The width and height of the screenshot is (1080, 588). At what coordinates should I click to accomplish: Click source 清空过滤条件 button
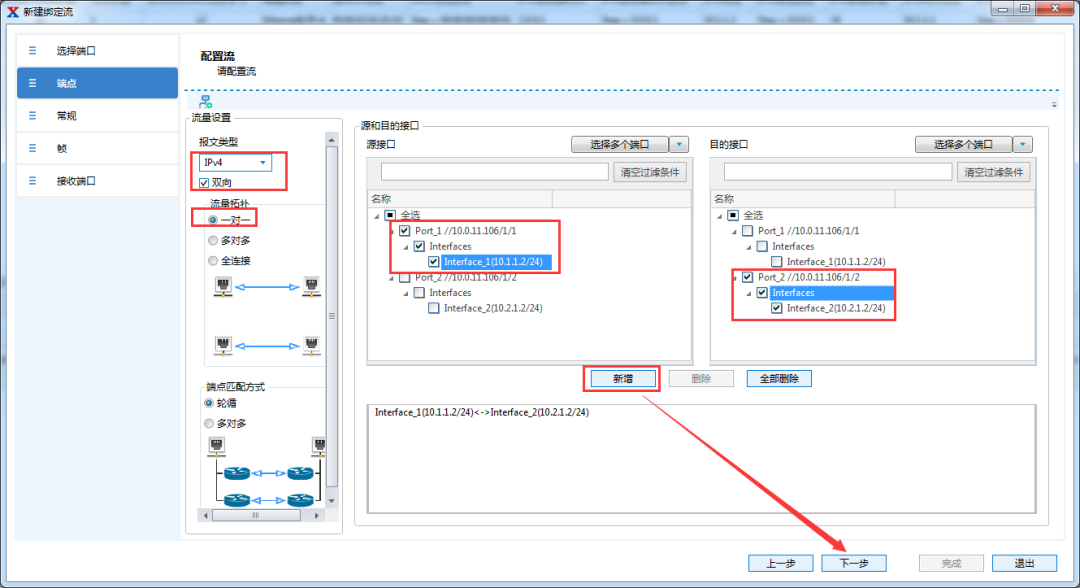[650, 172]
